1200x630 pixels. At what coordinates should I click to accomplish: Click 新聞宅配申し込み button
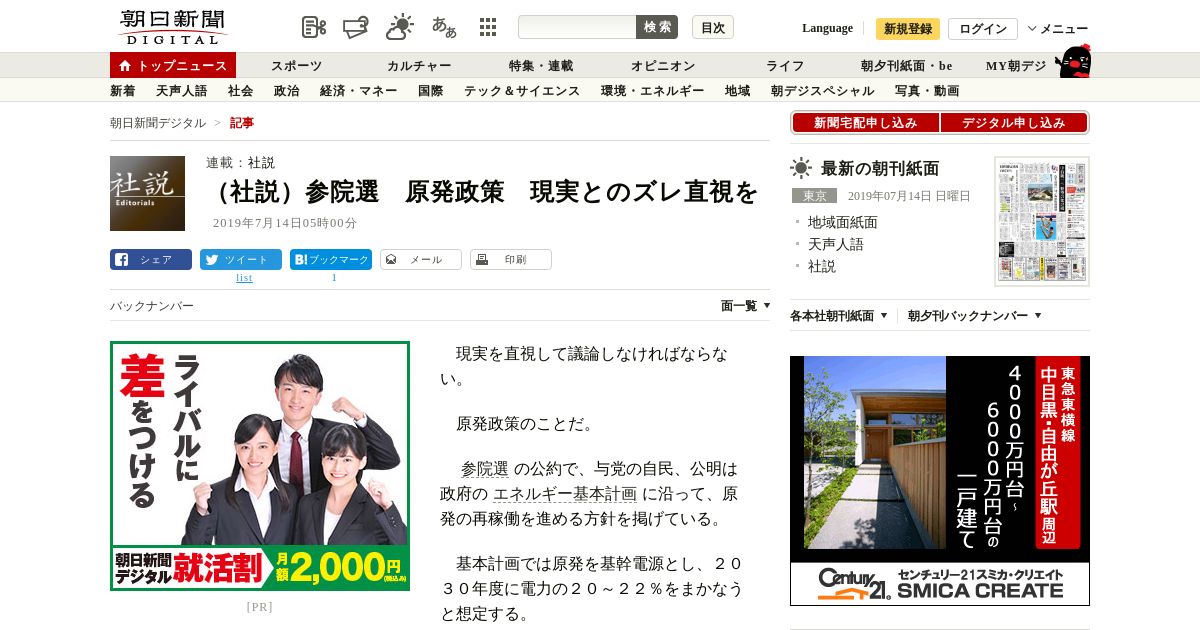(866, 123)
